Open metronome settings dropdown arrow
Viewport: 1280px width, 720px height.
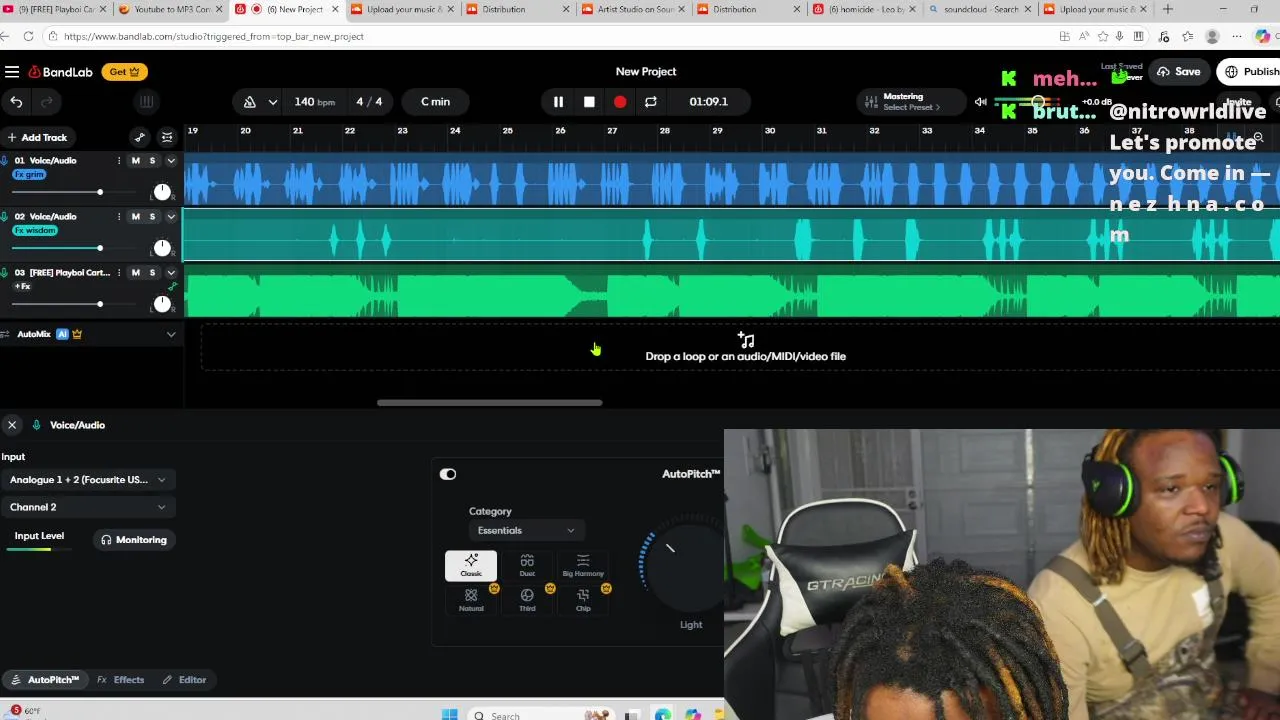click(272, 102)
